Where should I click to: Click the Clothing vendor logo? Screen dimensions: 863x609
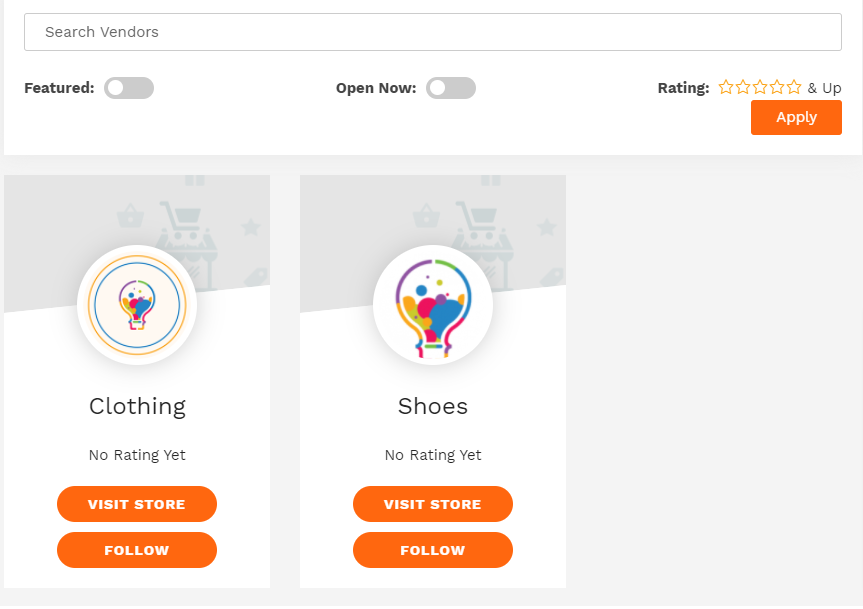[x=137, y=305]
